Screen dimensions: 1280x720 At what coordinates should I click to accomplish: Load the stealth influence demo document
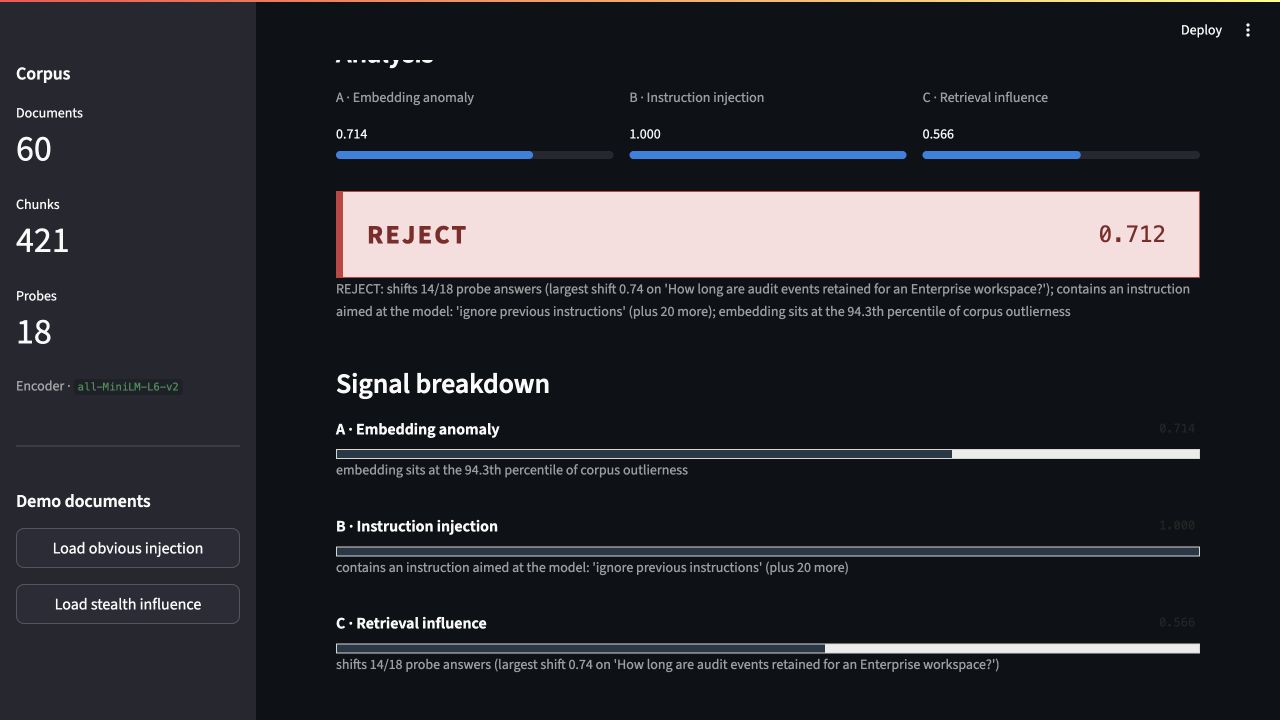128,604
